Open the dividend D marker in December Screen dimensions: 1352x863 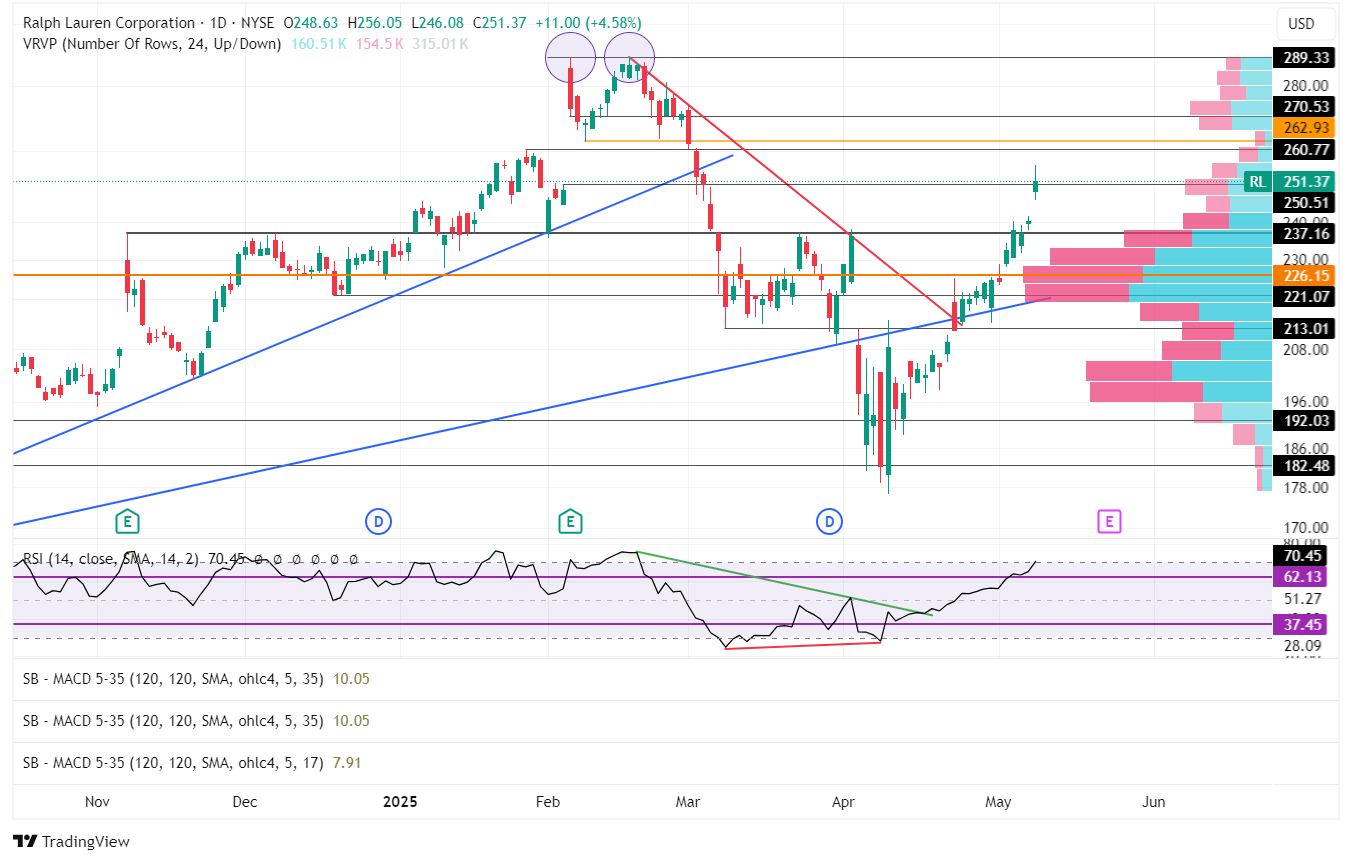pos(377,521)
